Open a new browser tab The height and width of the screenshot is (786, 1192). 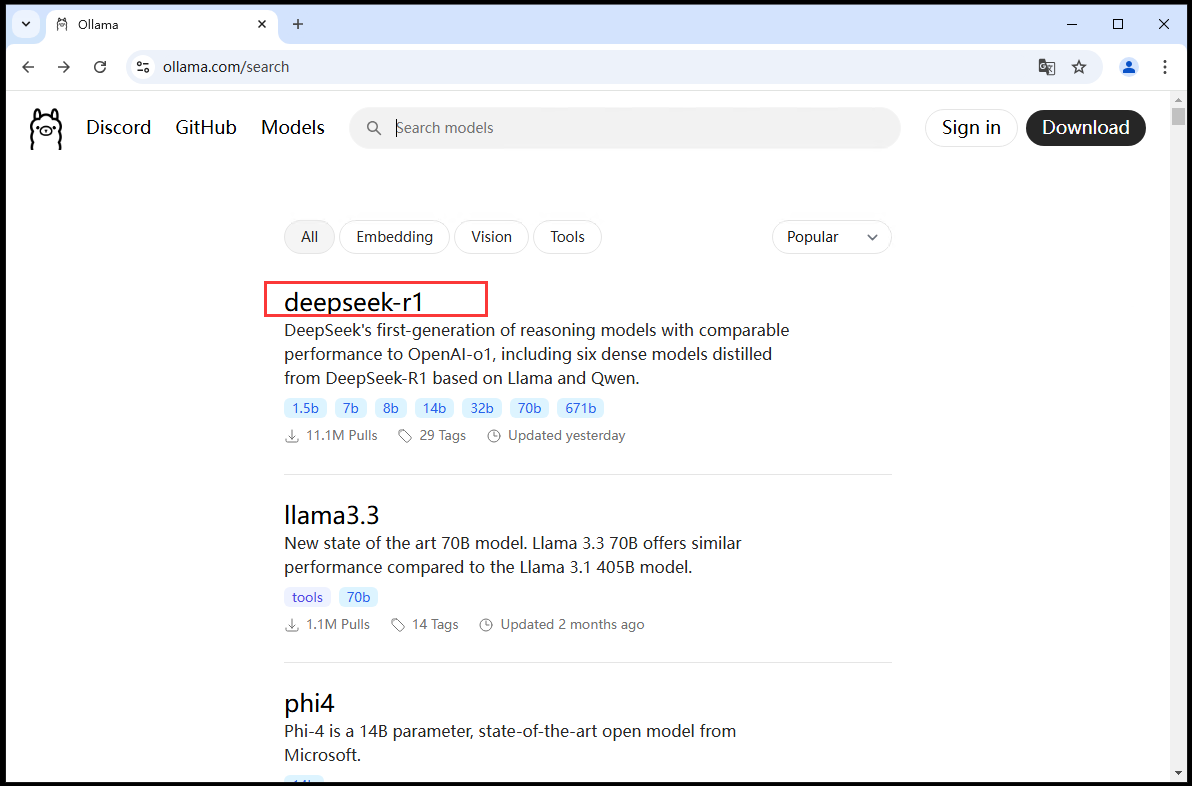pos(298,24)
